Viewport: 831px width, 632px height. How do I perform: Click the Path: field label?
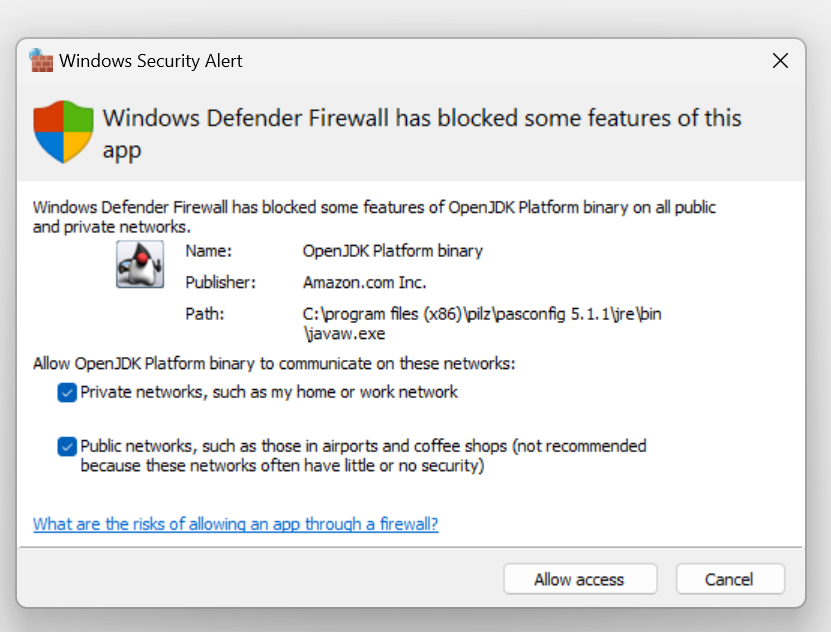(x=205, y=314)
